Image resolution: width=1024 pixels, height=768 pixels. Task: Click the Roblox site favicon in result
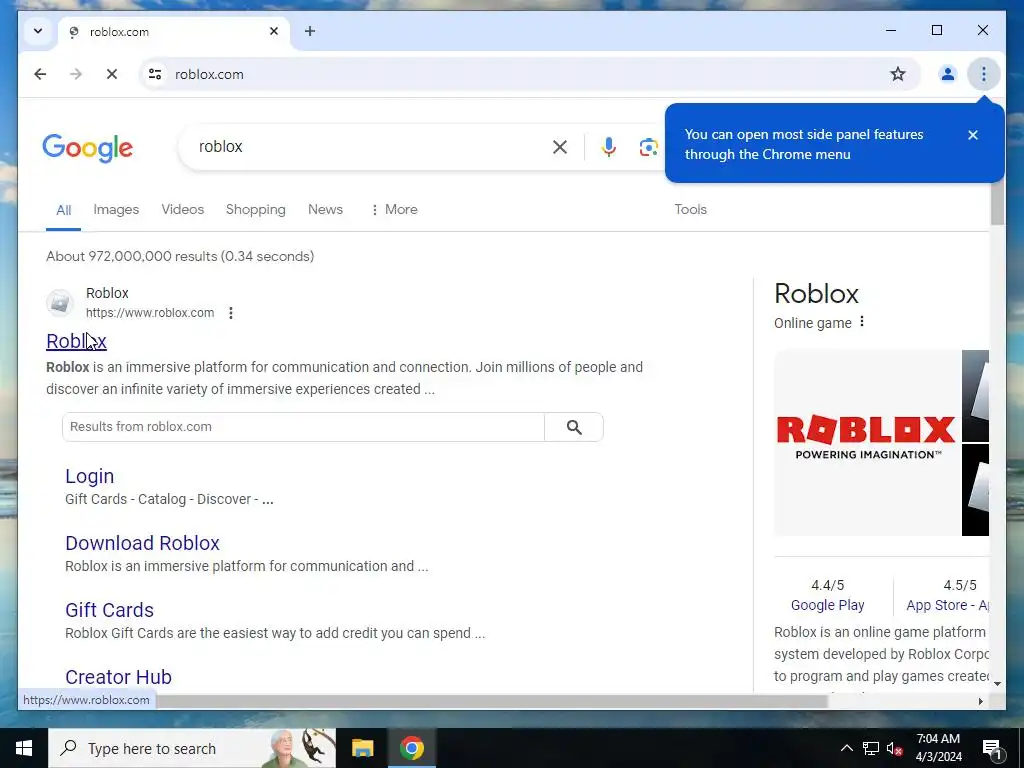[60, 303]
